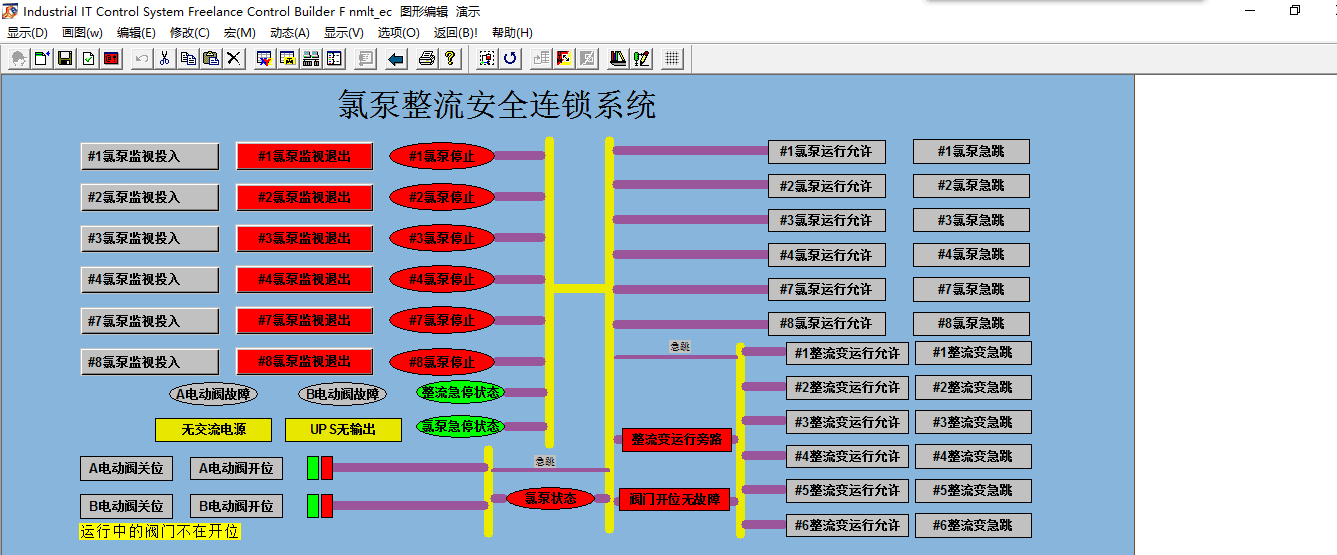Open the 选项(O) menu
Screen dimensions: 1337x555
tap(398, 33)
